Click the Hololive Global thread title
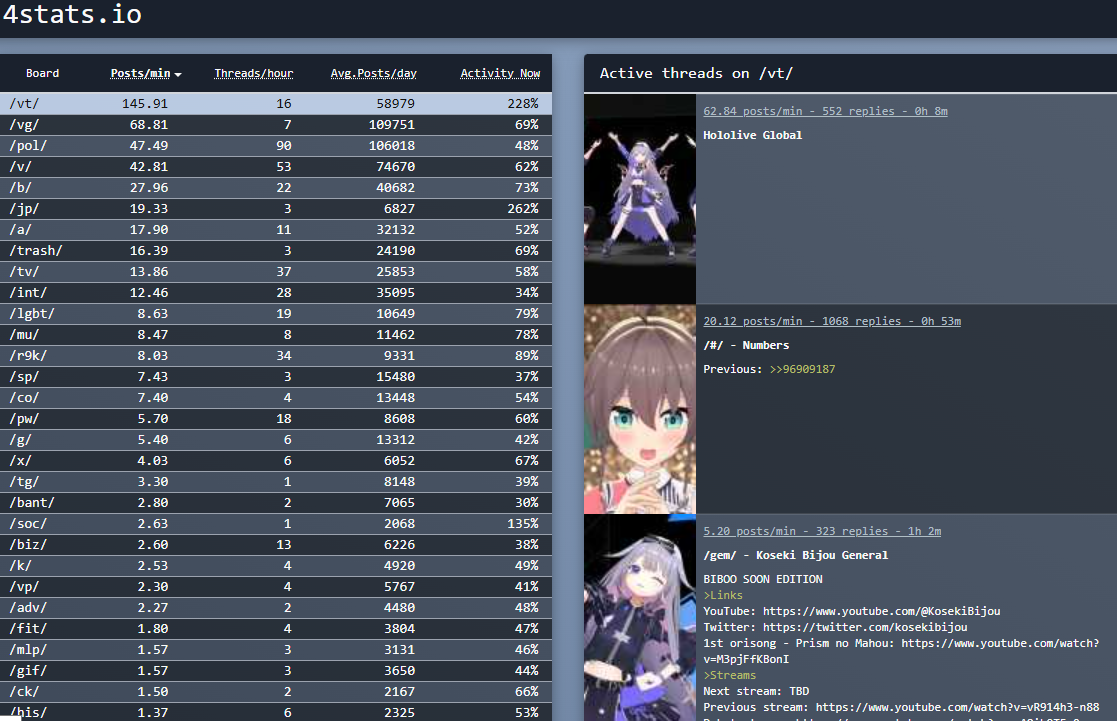 click(x=752, y=135)
